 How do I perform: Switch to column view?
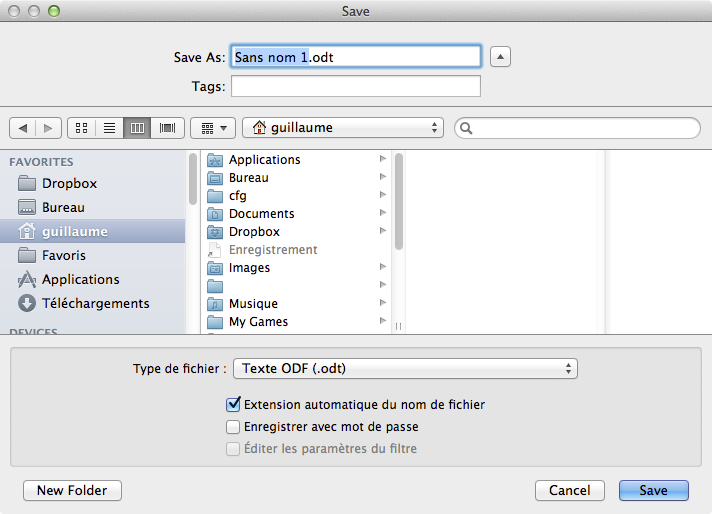137,128
